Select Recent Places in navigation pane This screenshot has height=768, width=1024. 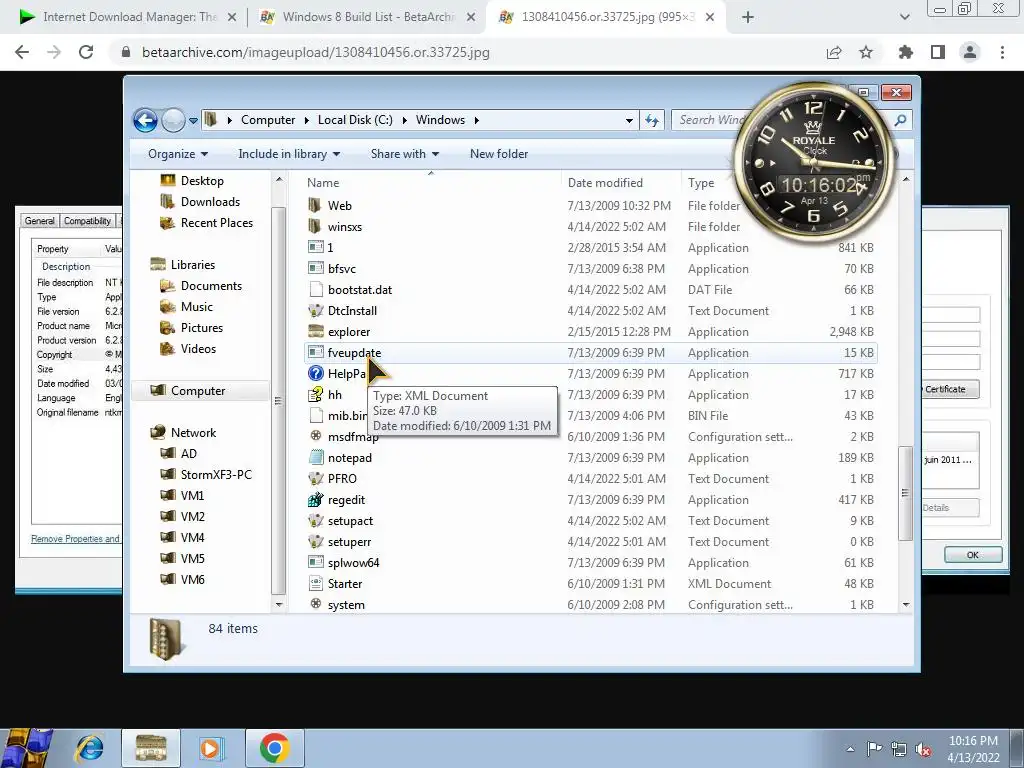coord(217,223)
